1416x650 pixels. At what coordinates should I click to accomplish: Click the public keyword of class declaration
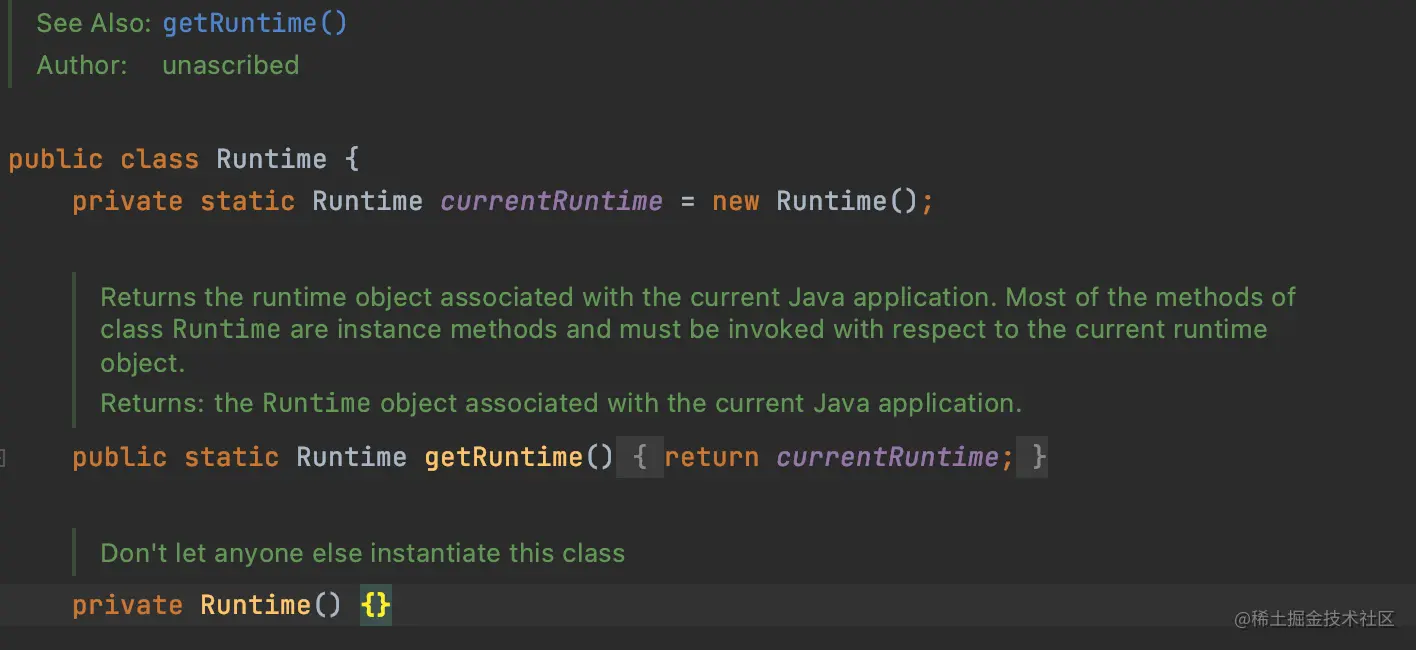55,159
